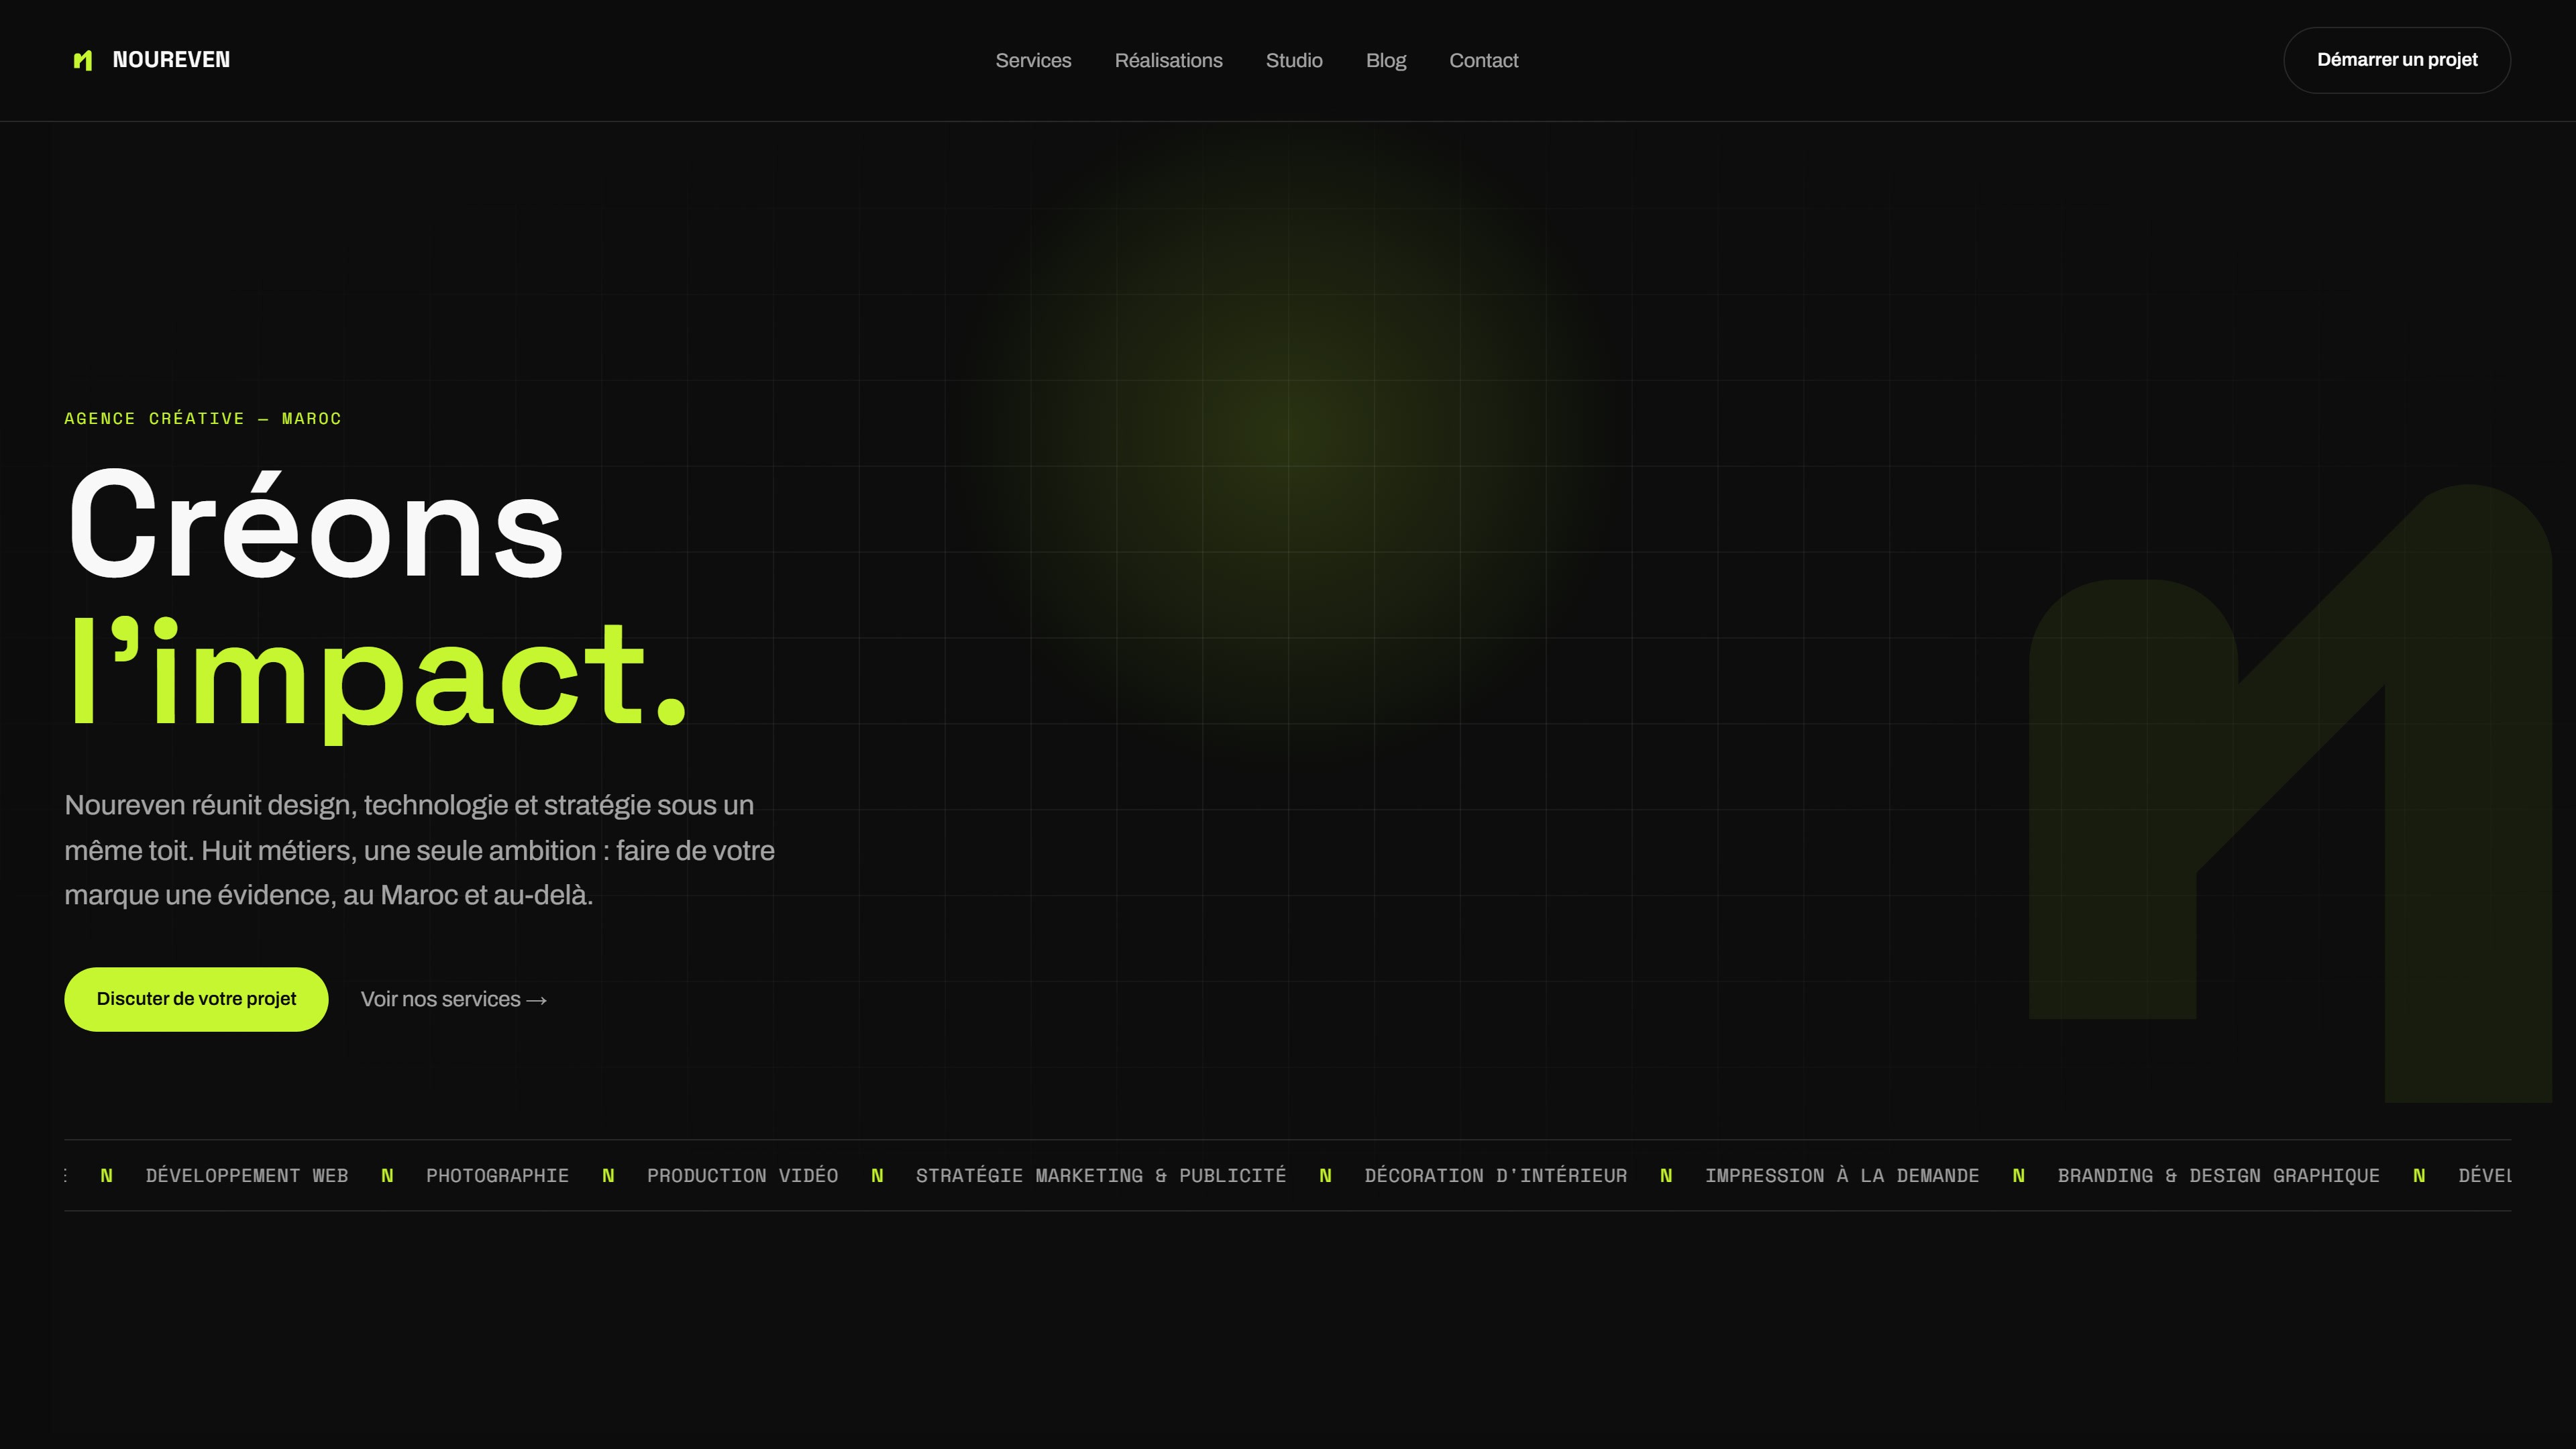Click the N marker before IMPRESSION À LA DEMANDE
Image resolution: width=2576 pixels, height=1449 pixels.
click(1666, 1175)
